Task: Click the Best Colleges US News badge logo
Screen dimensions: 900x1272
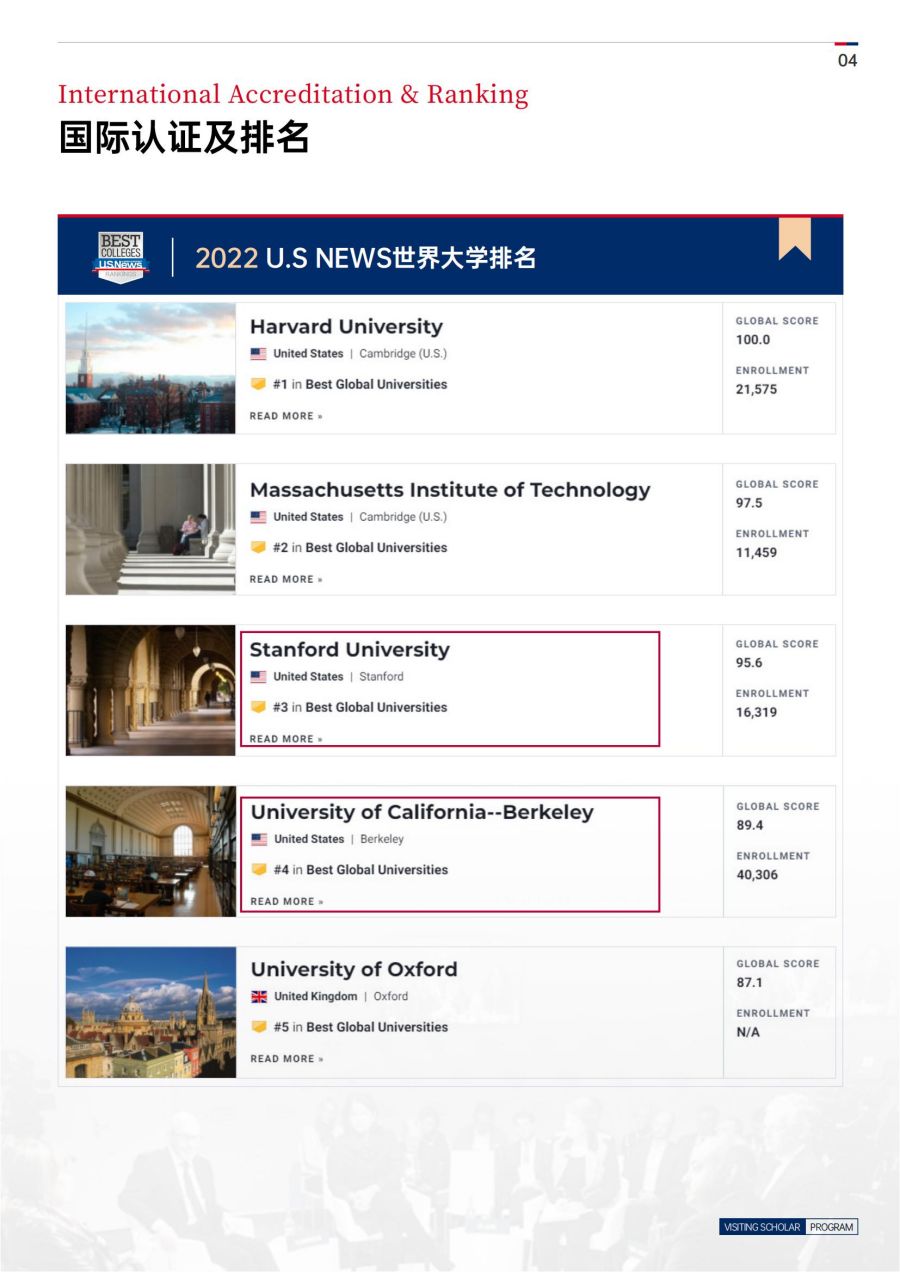Action: tap(120, 258)
